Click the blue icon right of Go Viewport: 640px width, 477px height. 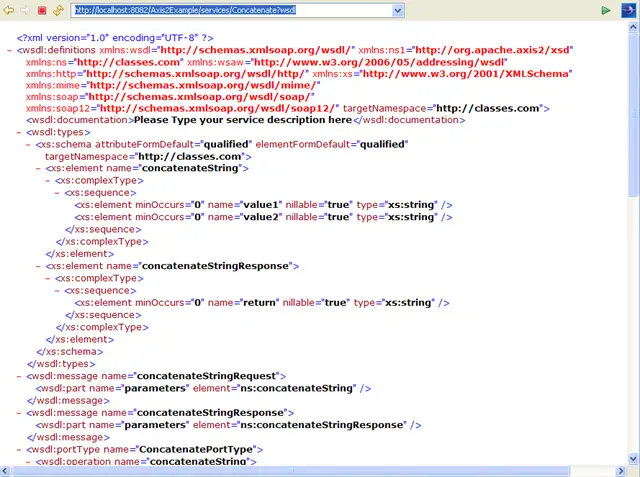pyautogui.click(x=627, y=10)
